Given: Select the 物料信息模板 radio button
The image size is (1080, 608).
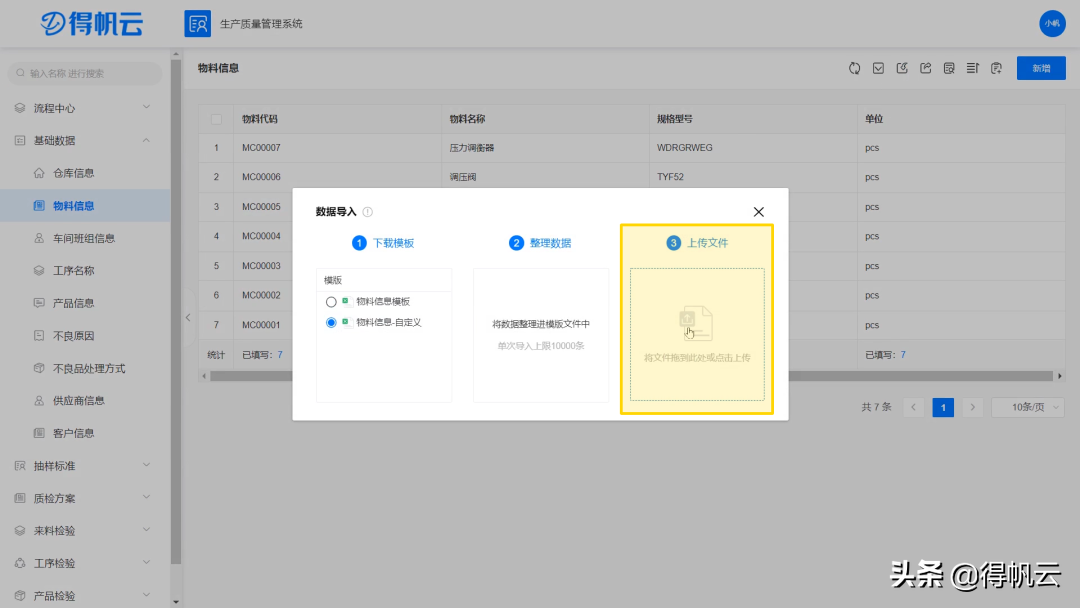Looking at the screenshot, I should (x=331, y=302).
